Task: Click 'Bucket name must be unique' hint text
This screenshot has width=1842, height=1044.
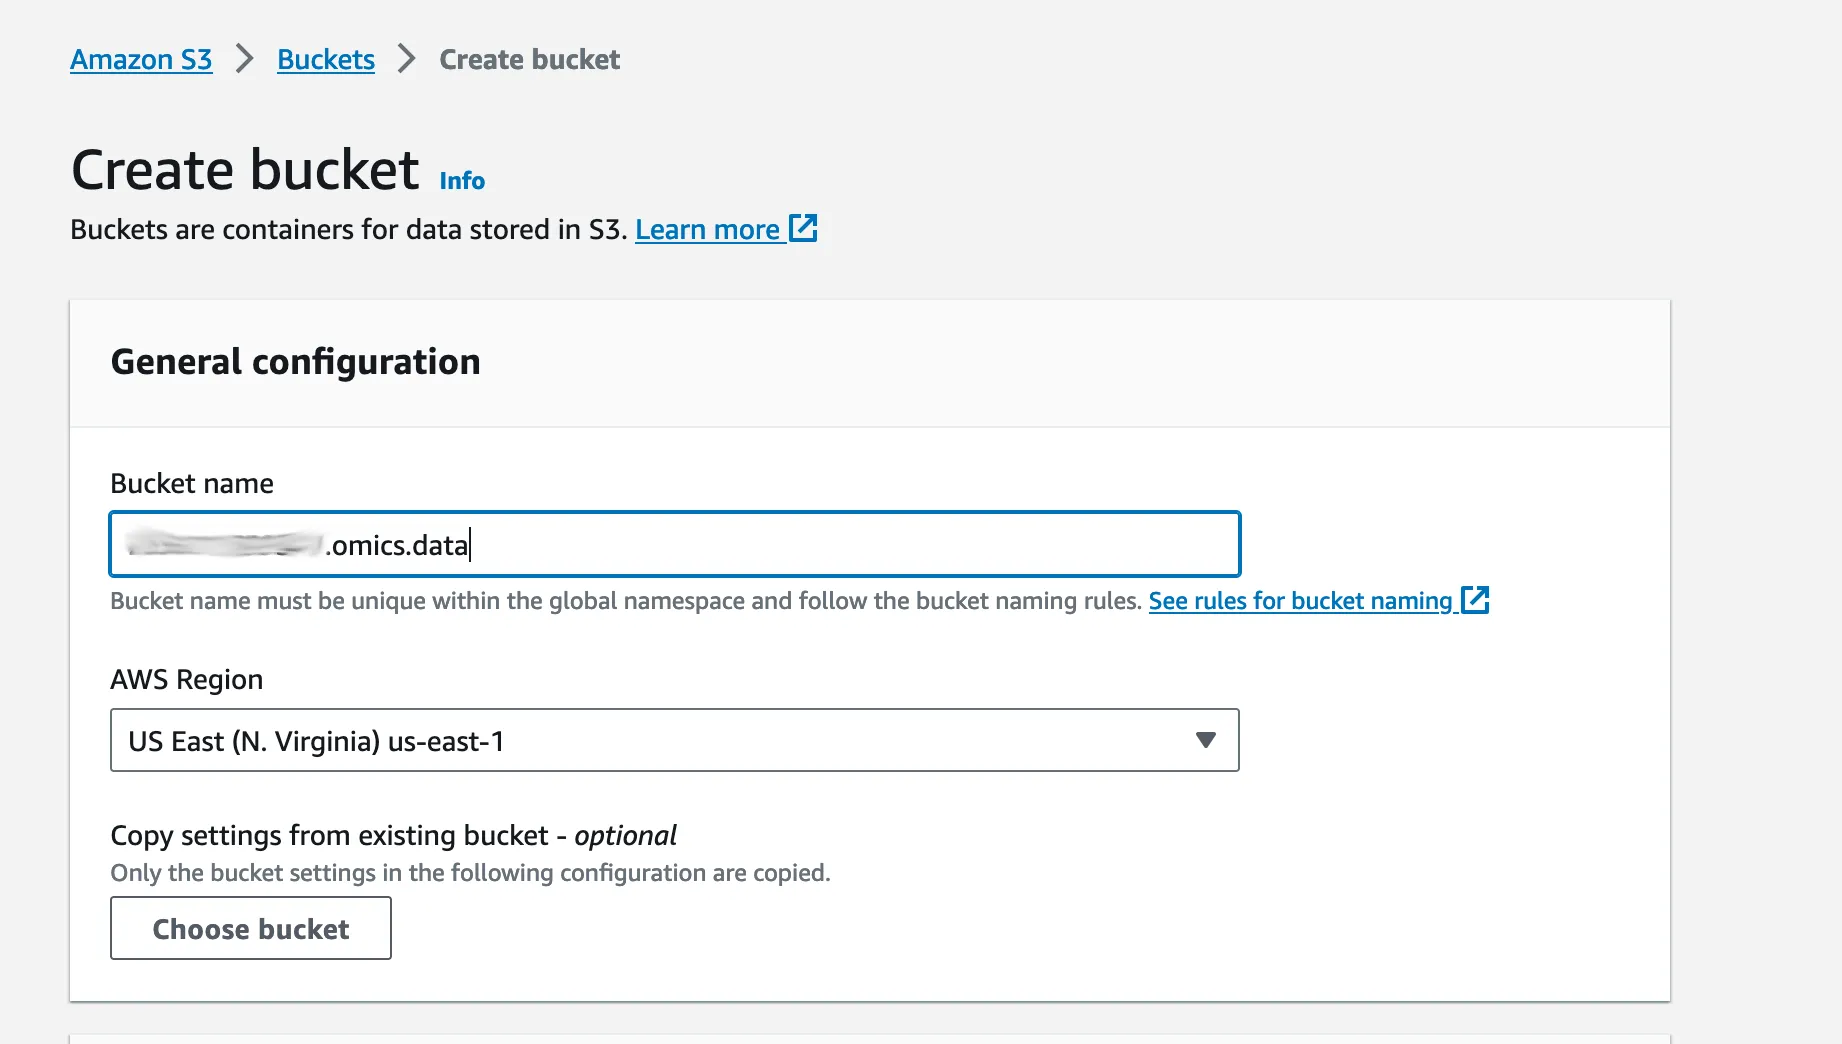Action: [x=626, y=601]
